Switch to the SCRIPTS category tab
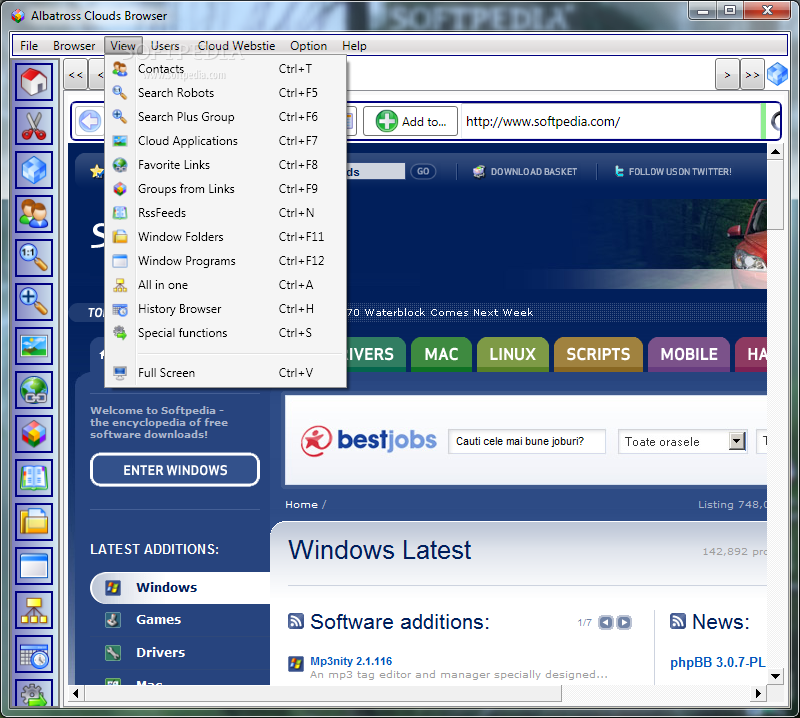This screenshot has width=800, height=718. coord(598,354)
